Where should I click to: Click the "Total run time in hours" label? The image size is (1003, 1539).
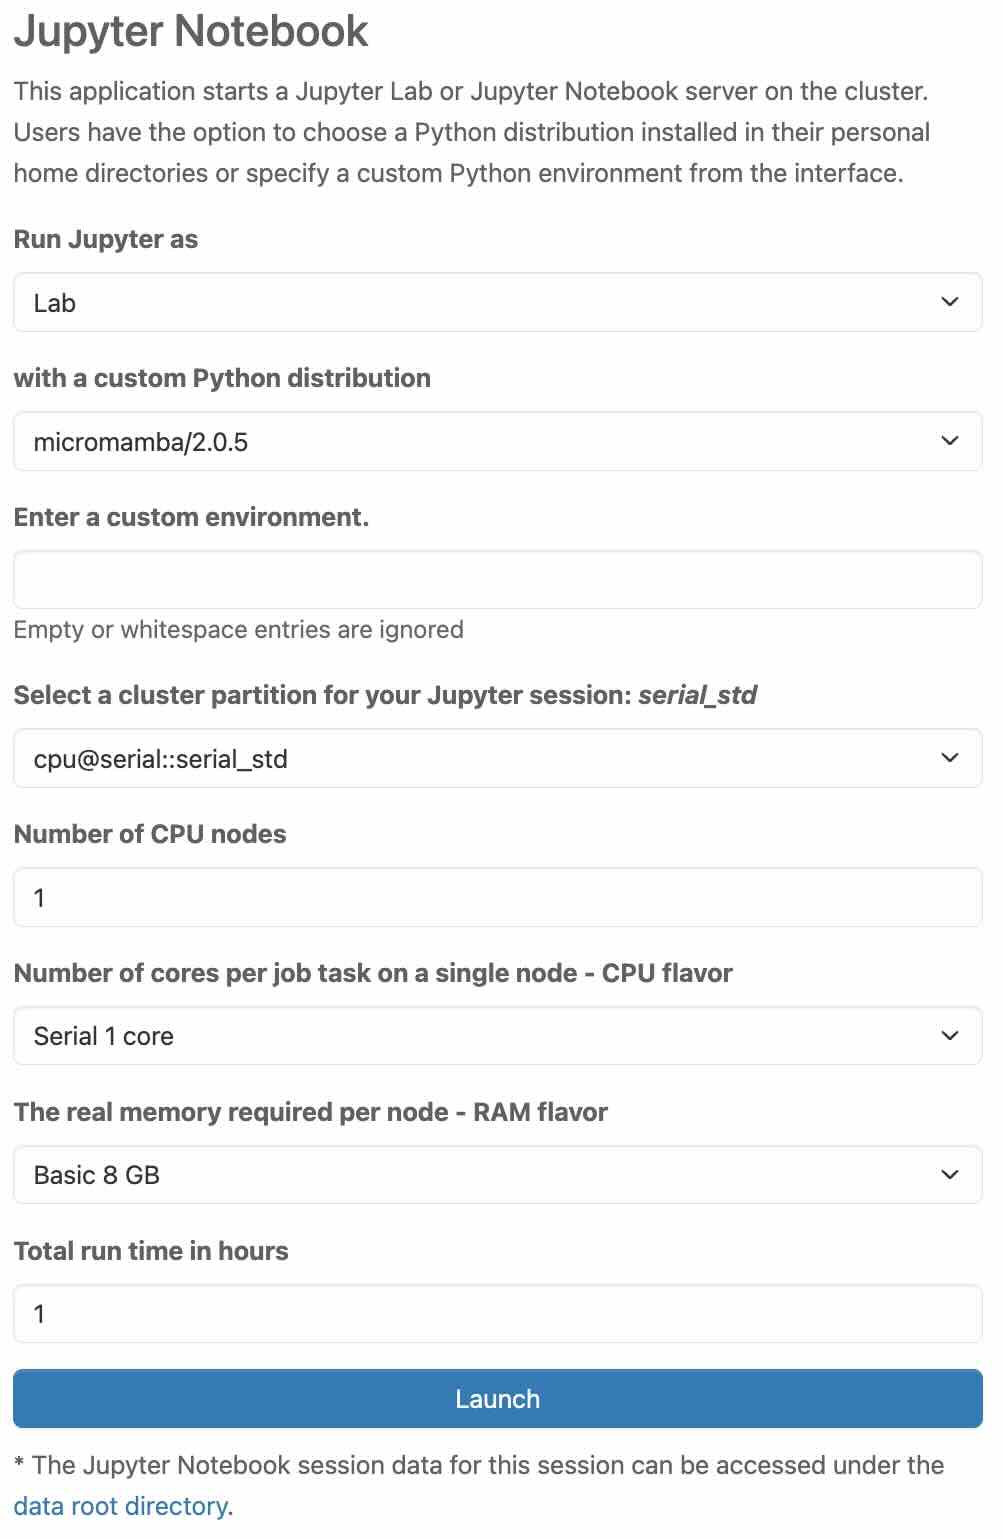tap(151, 1251)
